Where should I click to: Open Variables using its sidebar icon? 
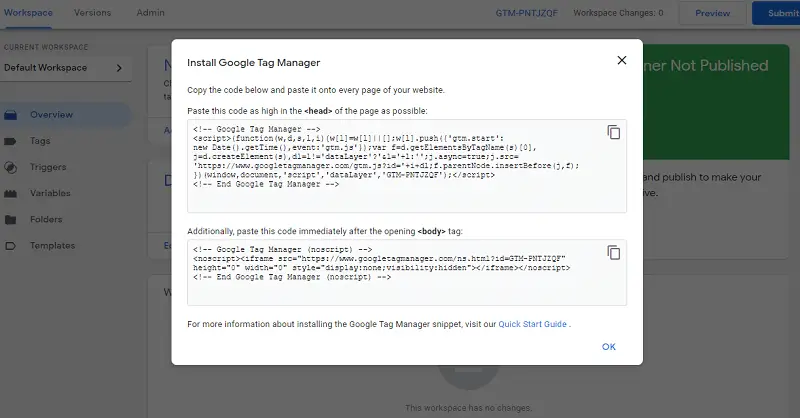pos(11,193)
